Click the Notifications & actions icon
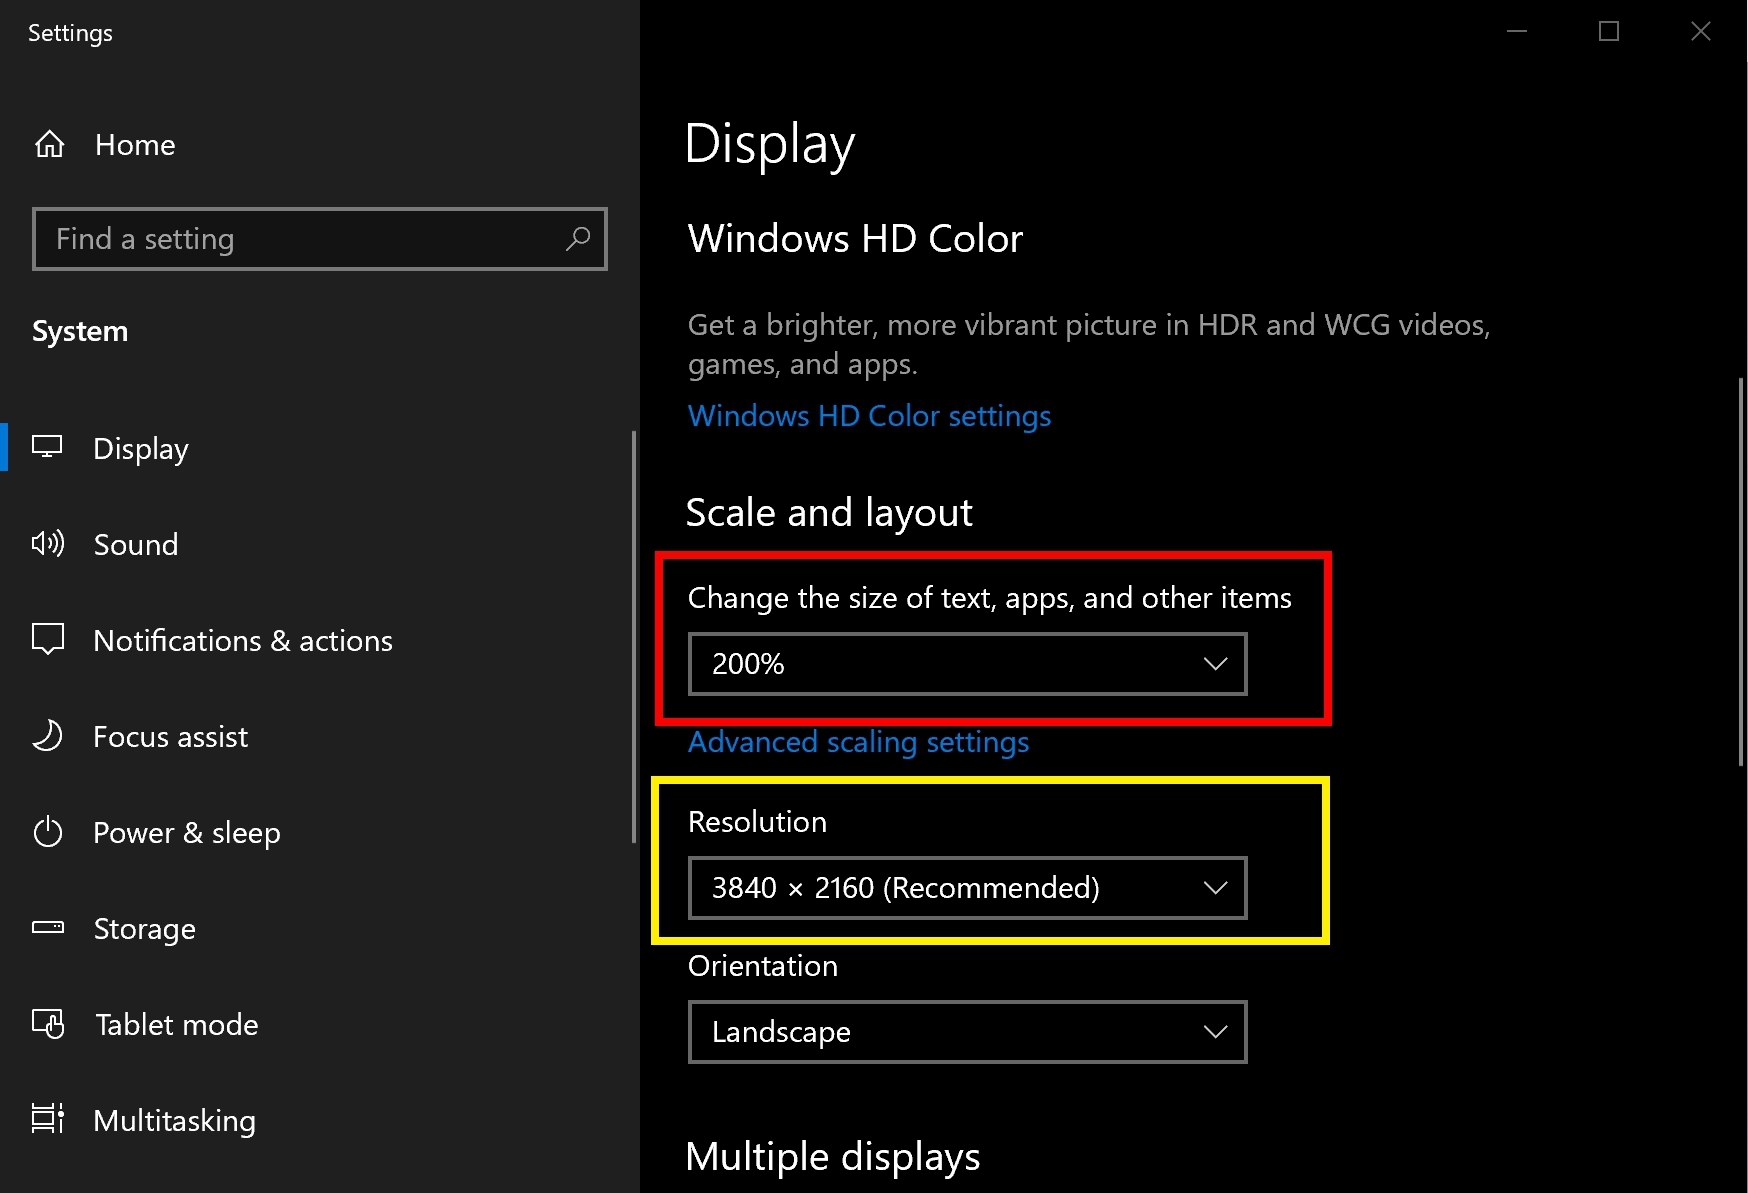This screenshot has width=1748, height=1193. (48, 640)
